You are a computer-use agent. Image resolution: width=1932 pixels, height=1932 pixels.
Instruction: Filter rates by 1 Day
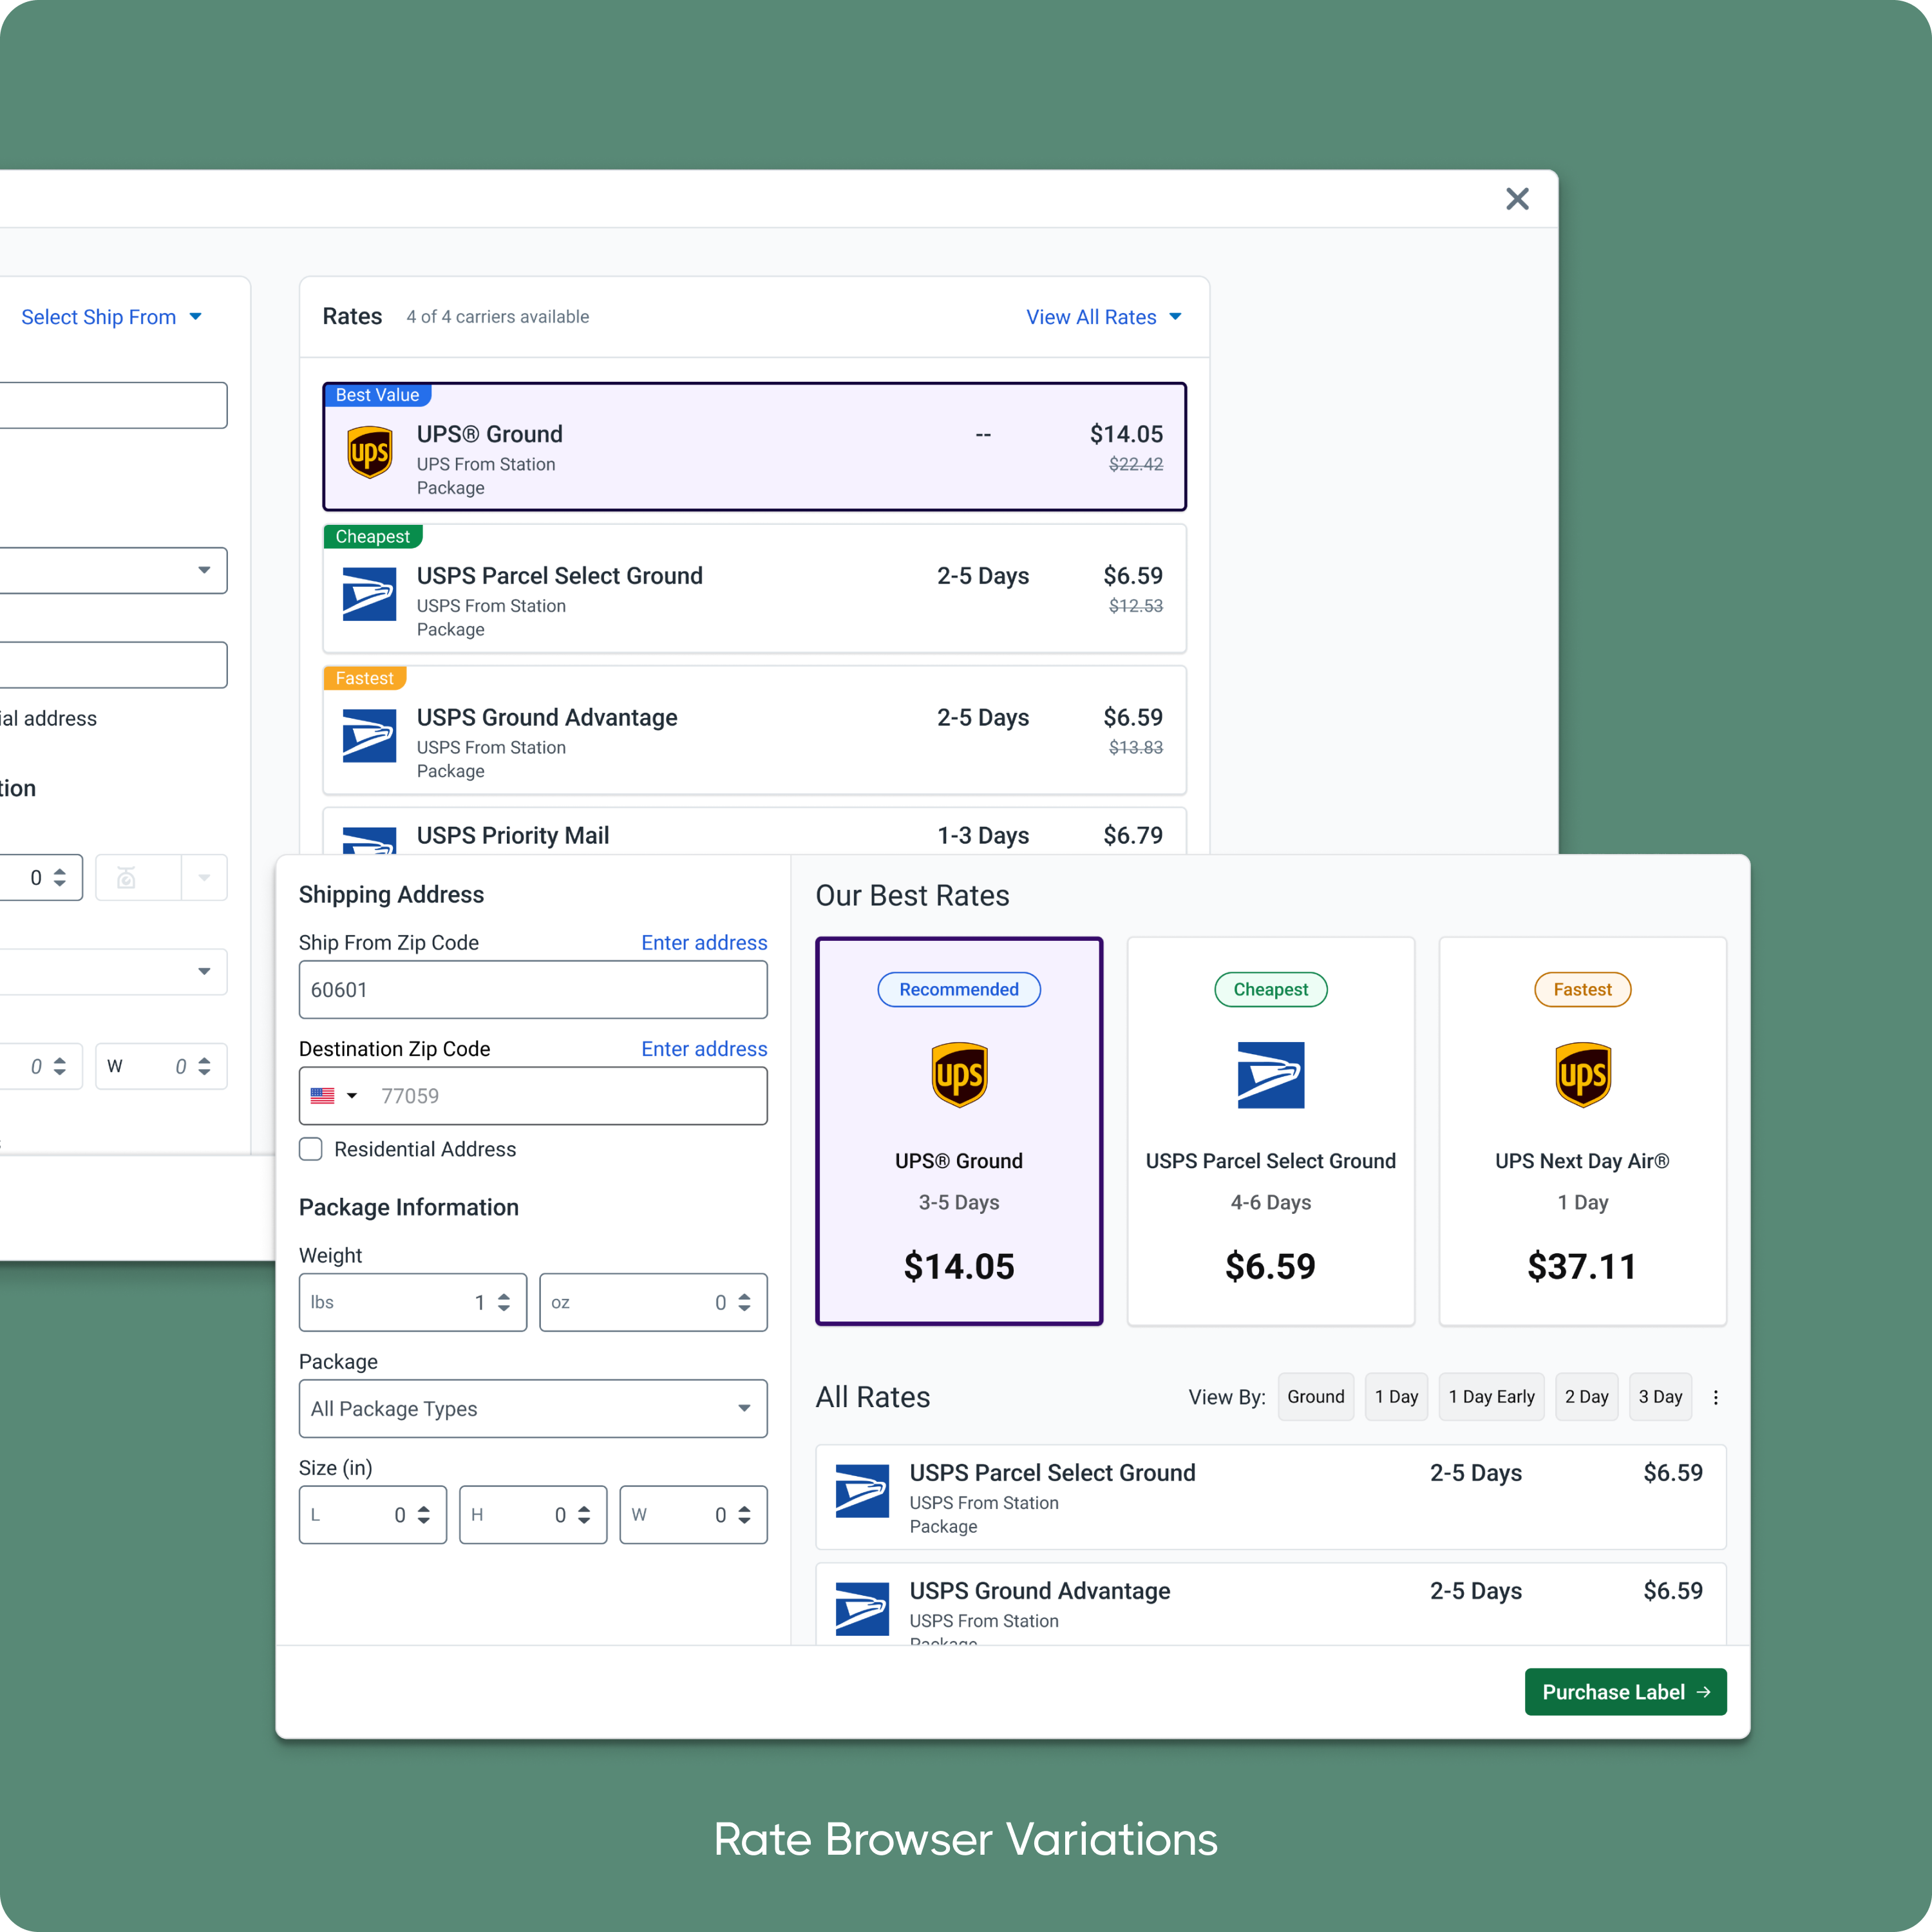pyautogui.click(x=1396, y=1397)
